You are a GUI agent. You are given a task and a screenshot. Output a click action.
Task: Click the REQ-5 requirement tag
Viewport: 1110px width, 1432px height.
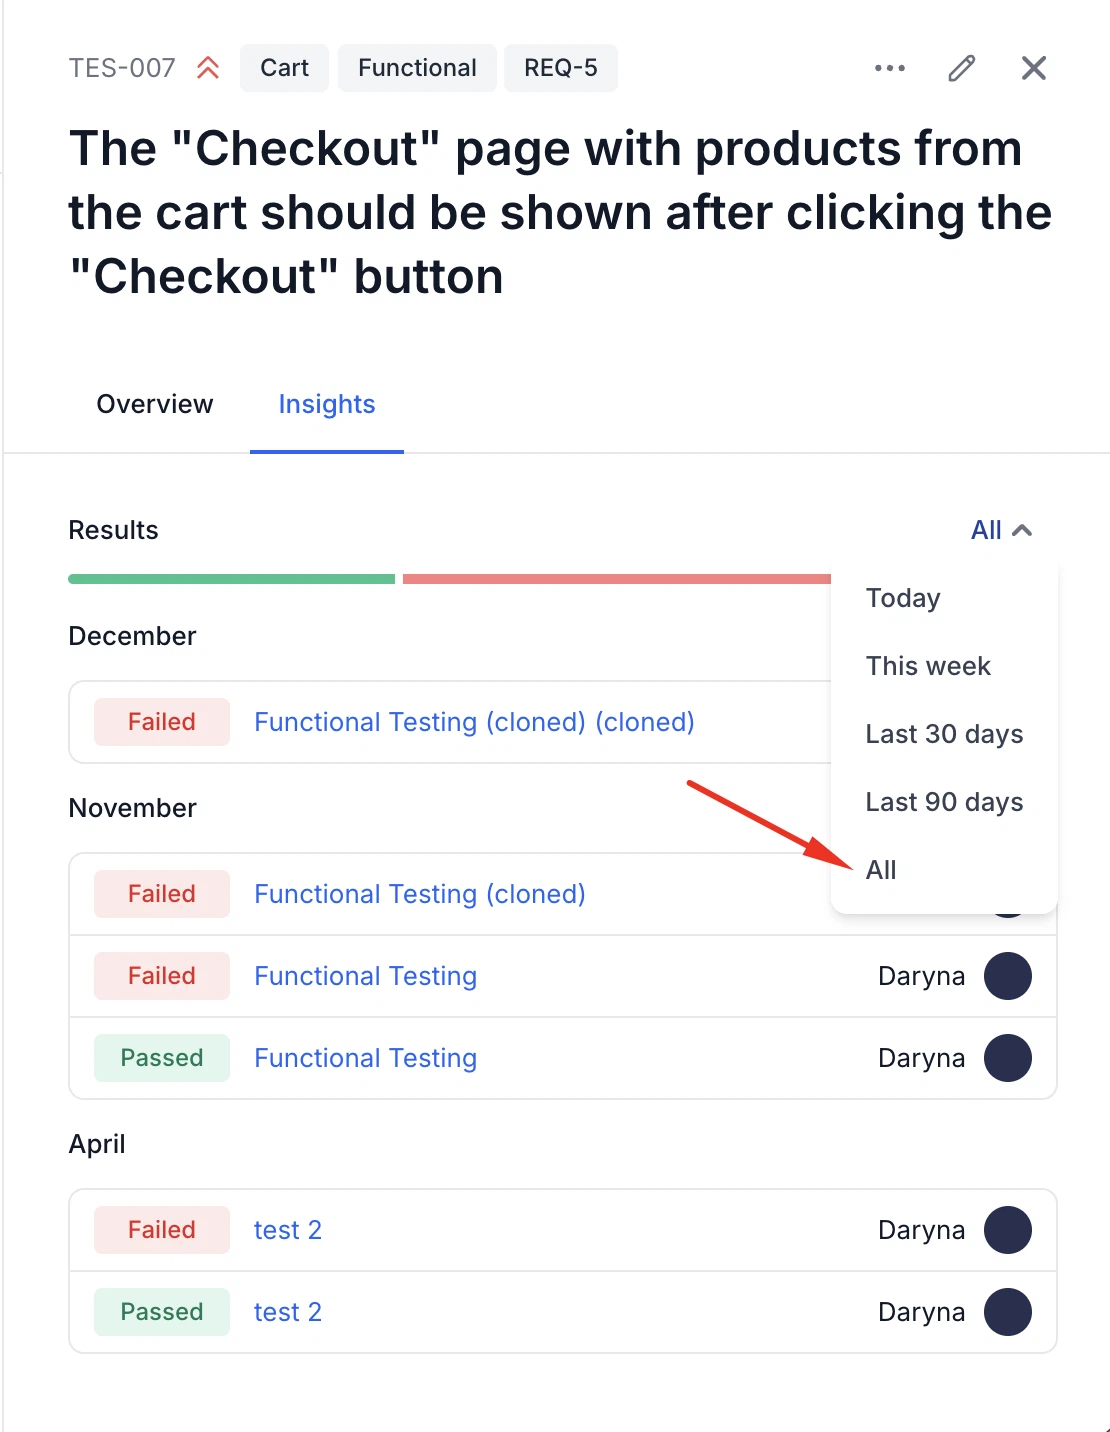(561, 68)
